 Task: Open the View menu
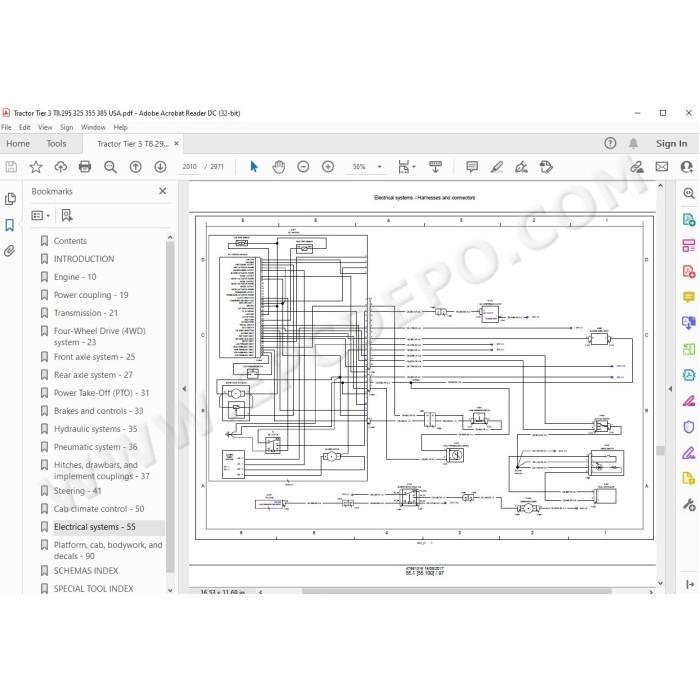(x=45, y=127)
